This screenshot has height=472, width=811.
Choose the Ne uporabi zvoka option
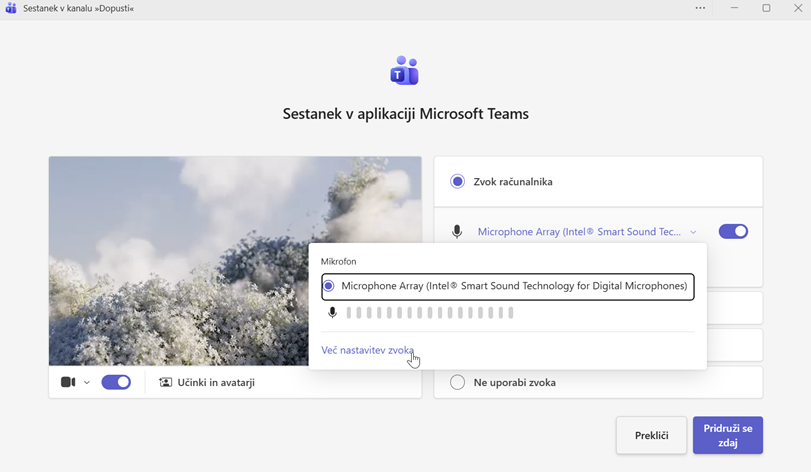click(x=458, y=382)
